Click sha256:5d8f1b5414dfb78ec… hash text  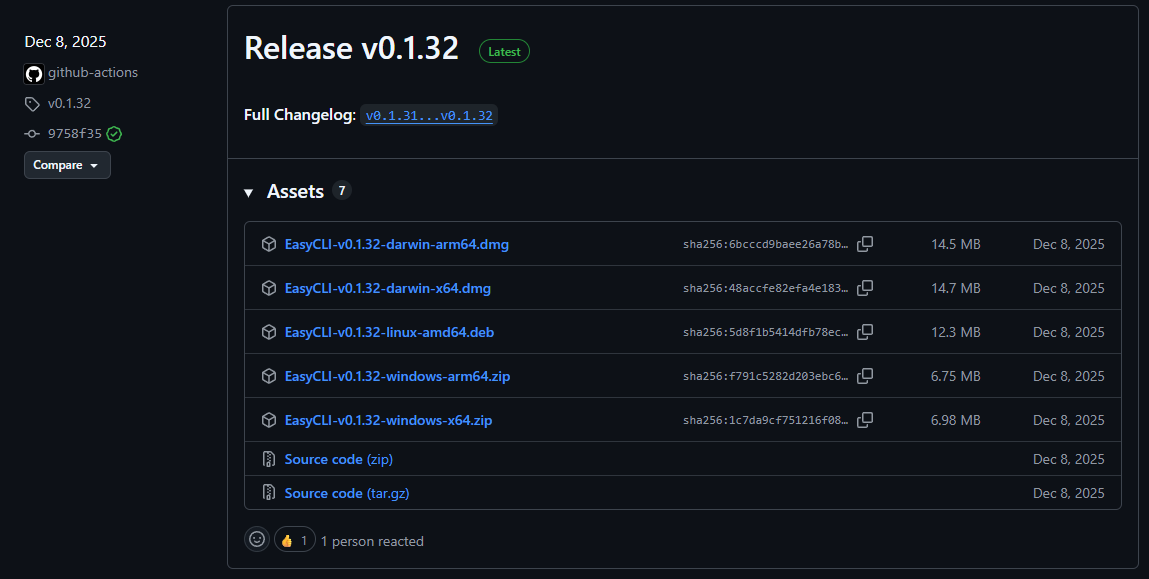[765, 332]
